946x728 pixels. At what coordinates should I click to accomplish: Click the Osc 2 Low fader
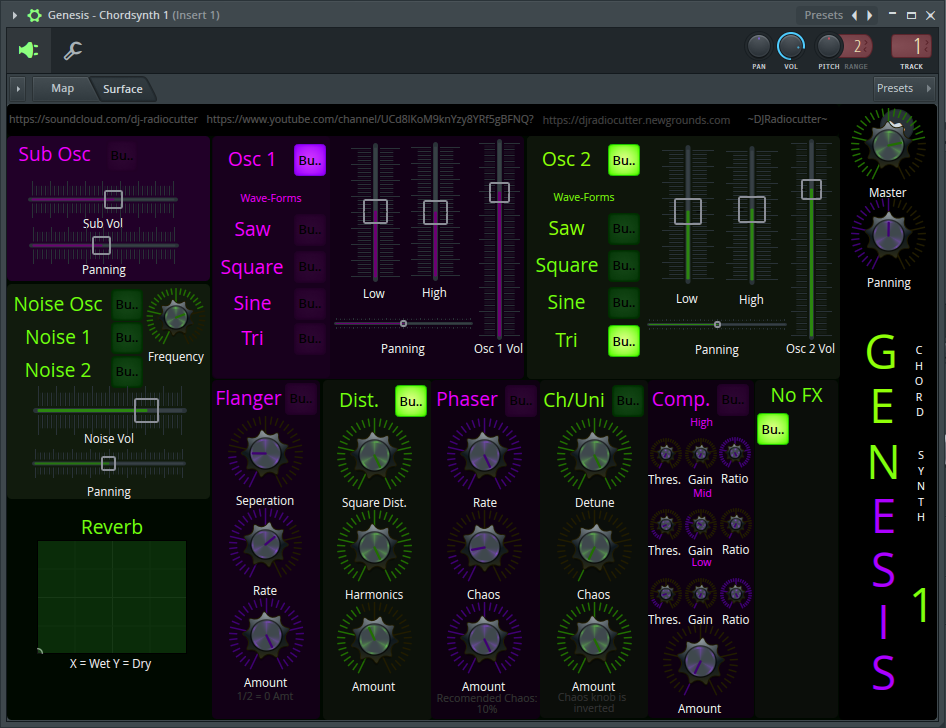point(688,211)
